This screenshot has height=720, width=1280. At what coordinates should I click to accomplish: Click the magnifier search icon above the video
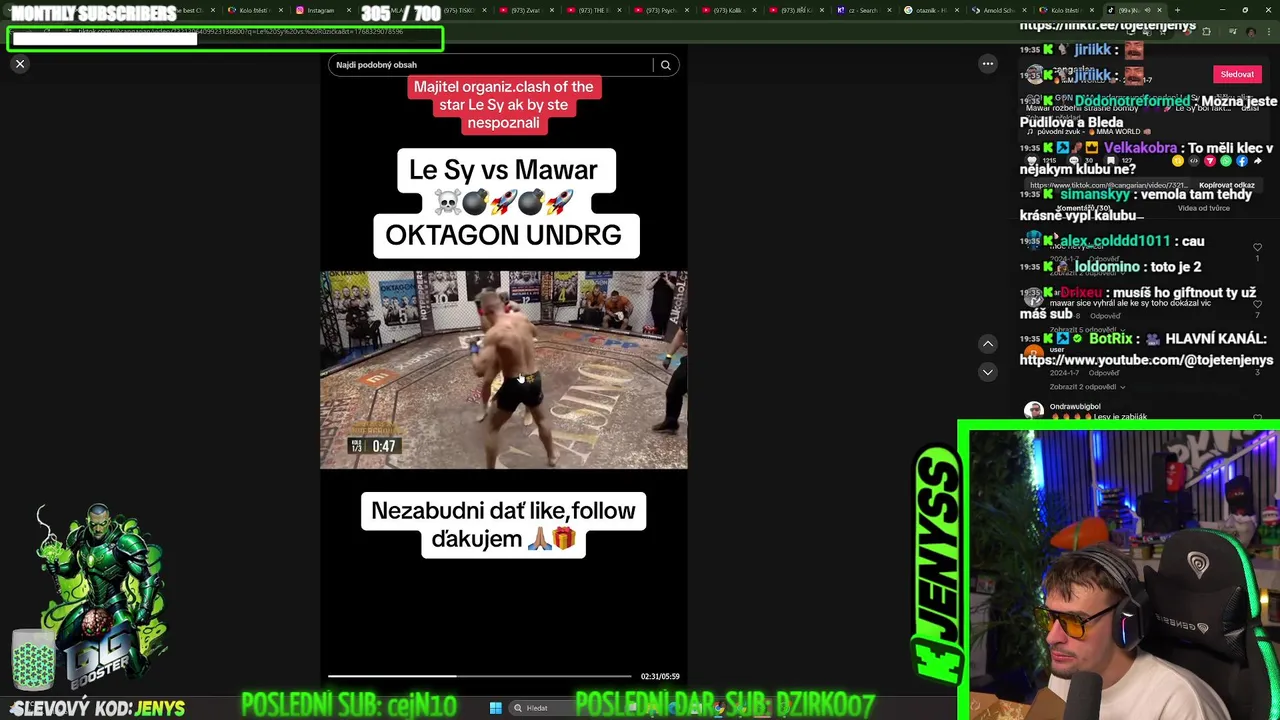665,65
